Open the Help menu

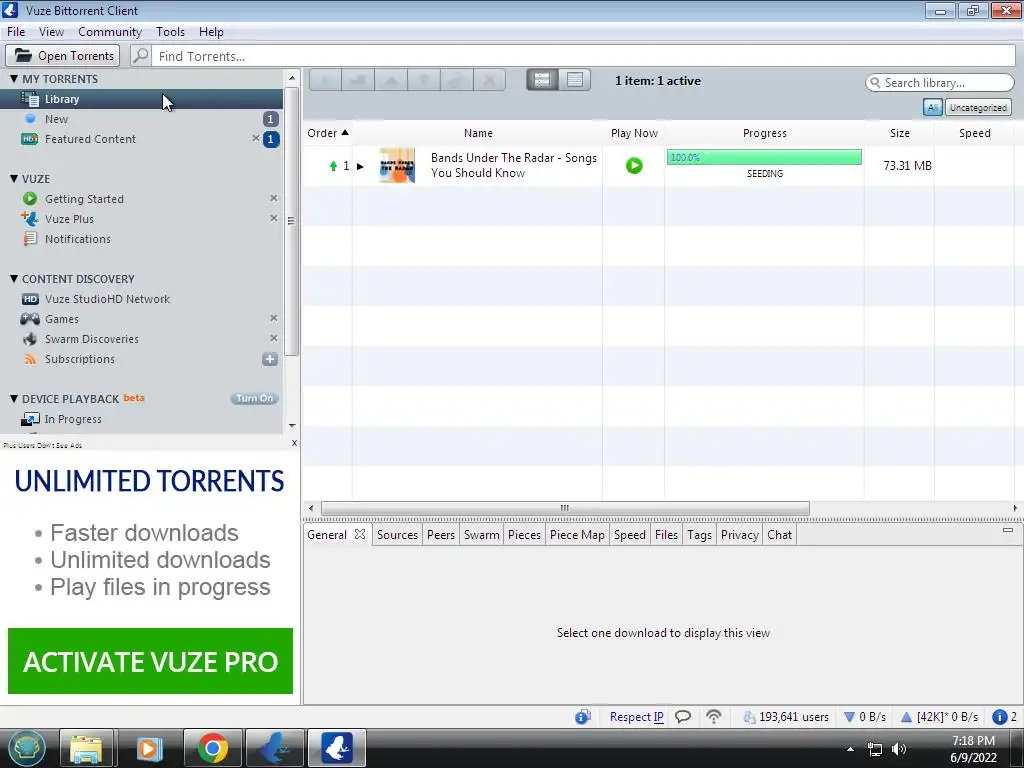click(x=211, y=32)
